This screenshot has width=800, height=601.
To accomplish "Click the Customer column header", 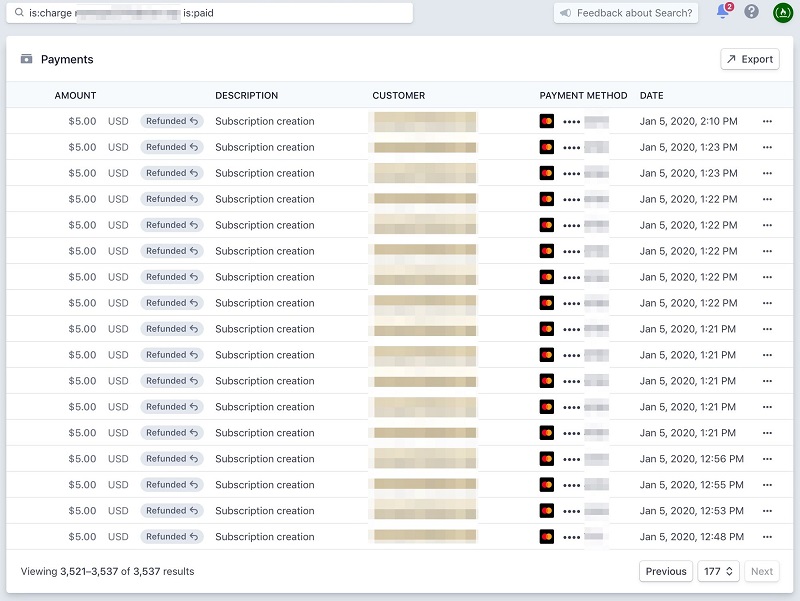I will [x=398, y=96].
